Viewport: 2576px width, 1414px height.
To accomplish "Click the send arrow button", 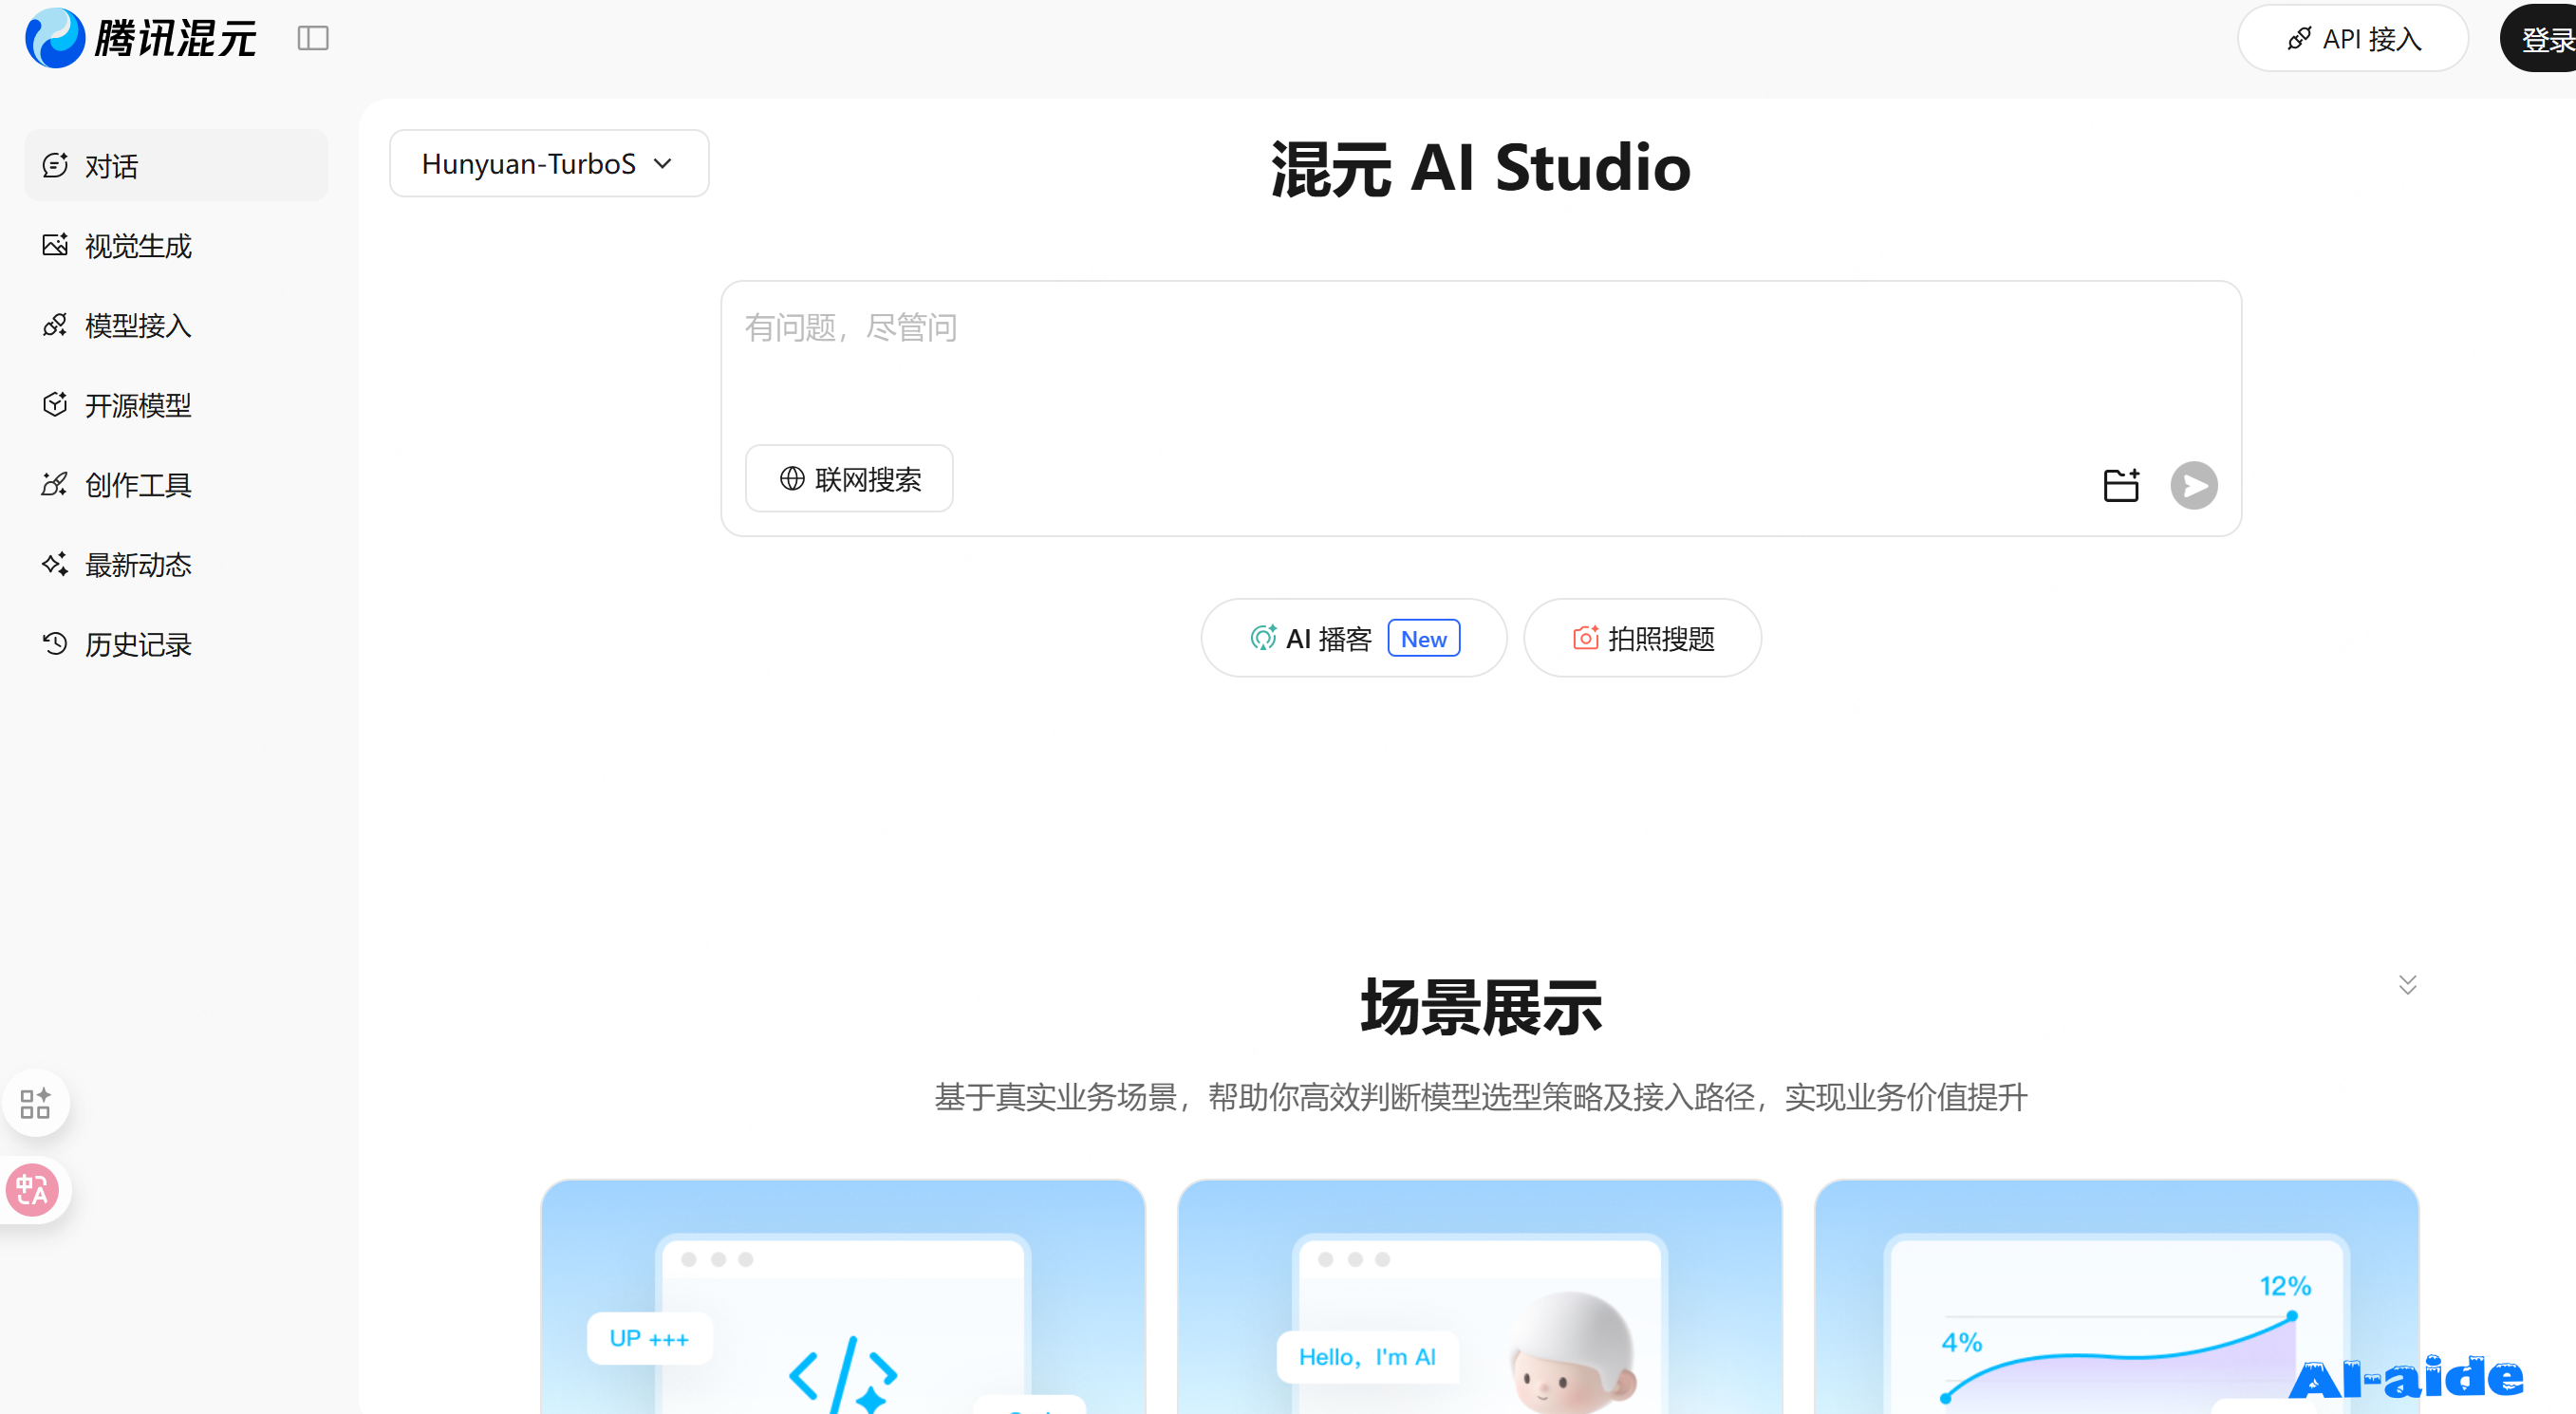I will 2194,485.
